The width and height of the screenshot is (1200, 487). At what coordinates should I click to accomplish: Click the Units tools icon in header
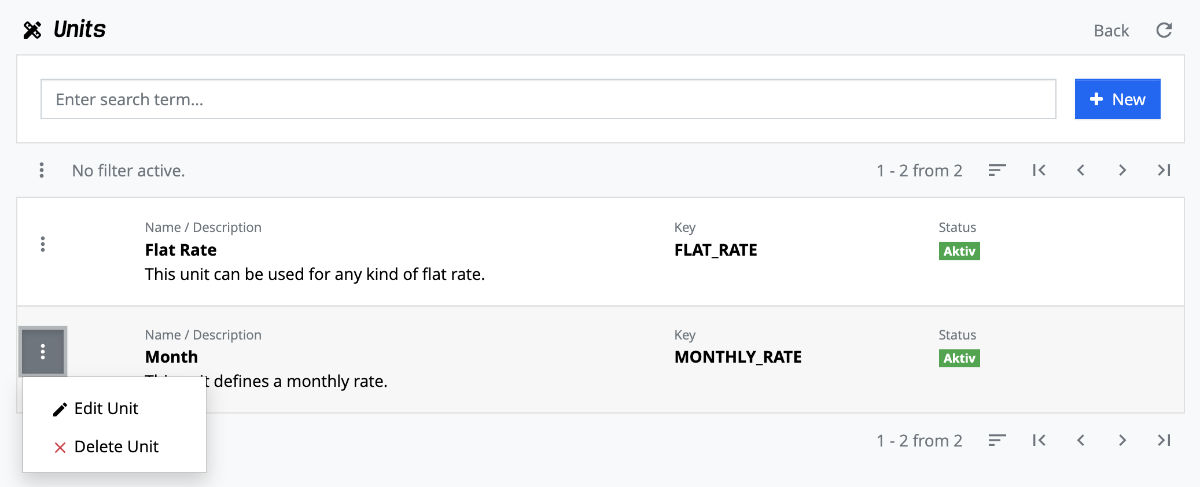coord(32,30)
